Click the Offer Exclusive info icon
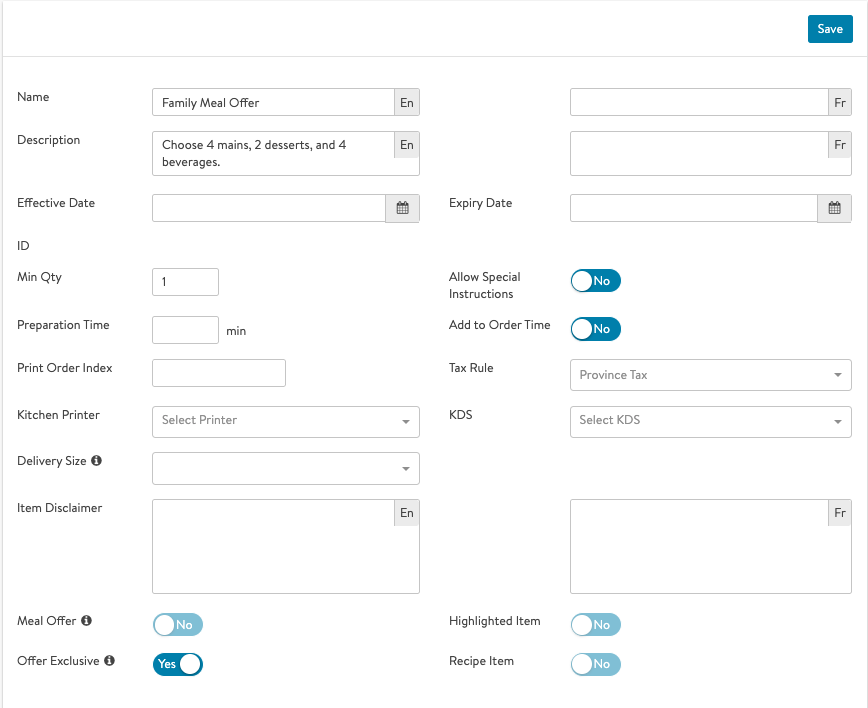Screen dimensions: 868x708 (109, 661)
